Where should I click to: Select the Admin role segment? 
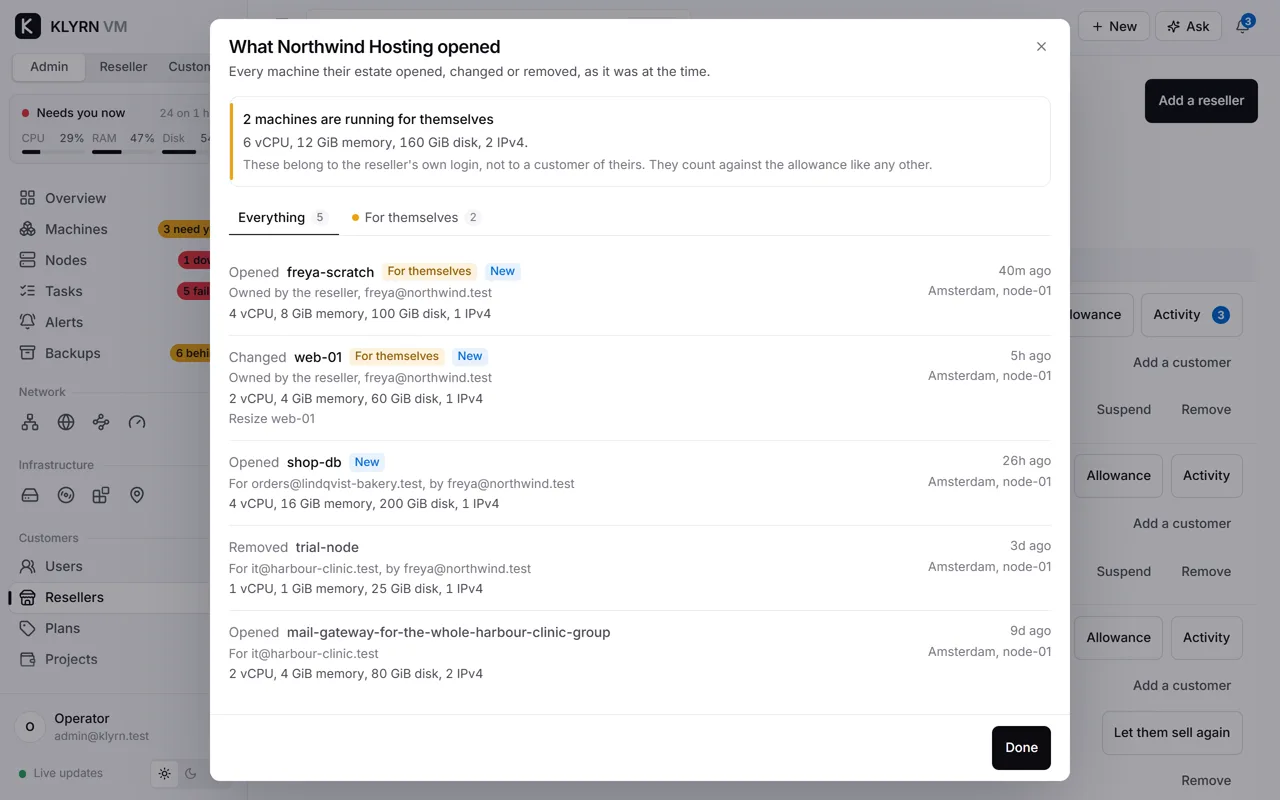(49, 67)
